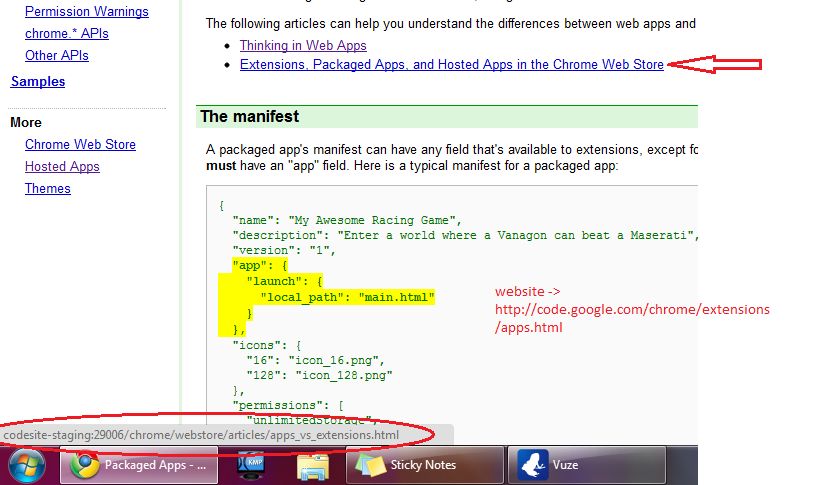Open the Thinking in Web Apps article

(303, 45)
